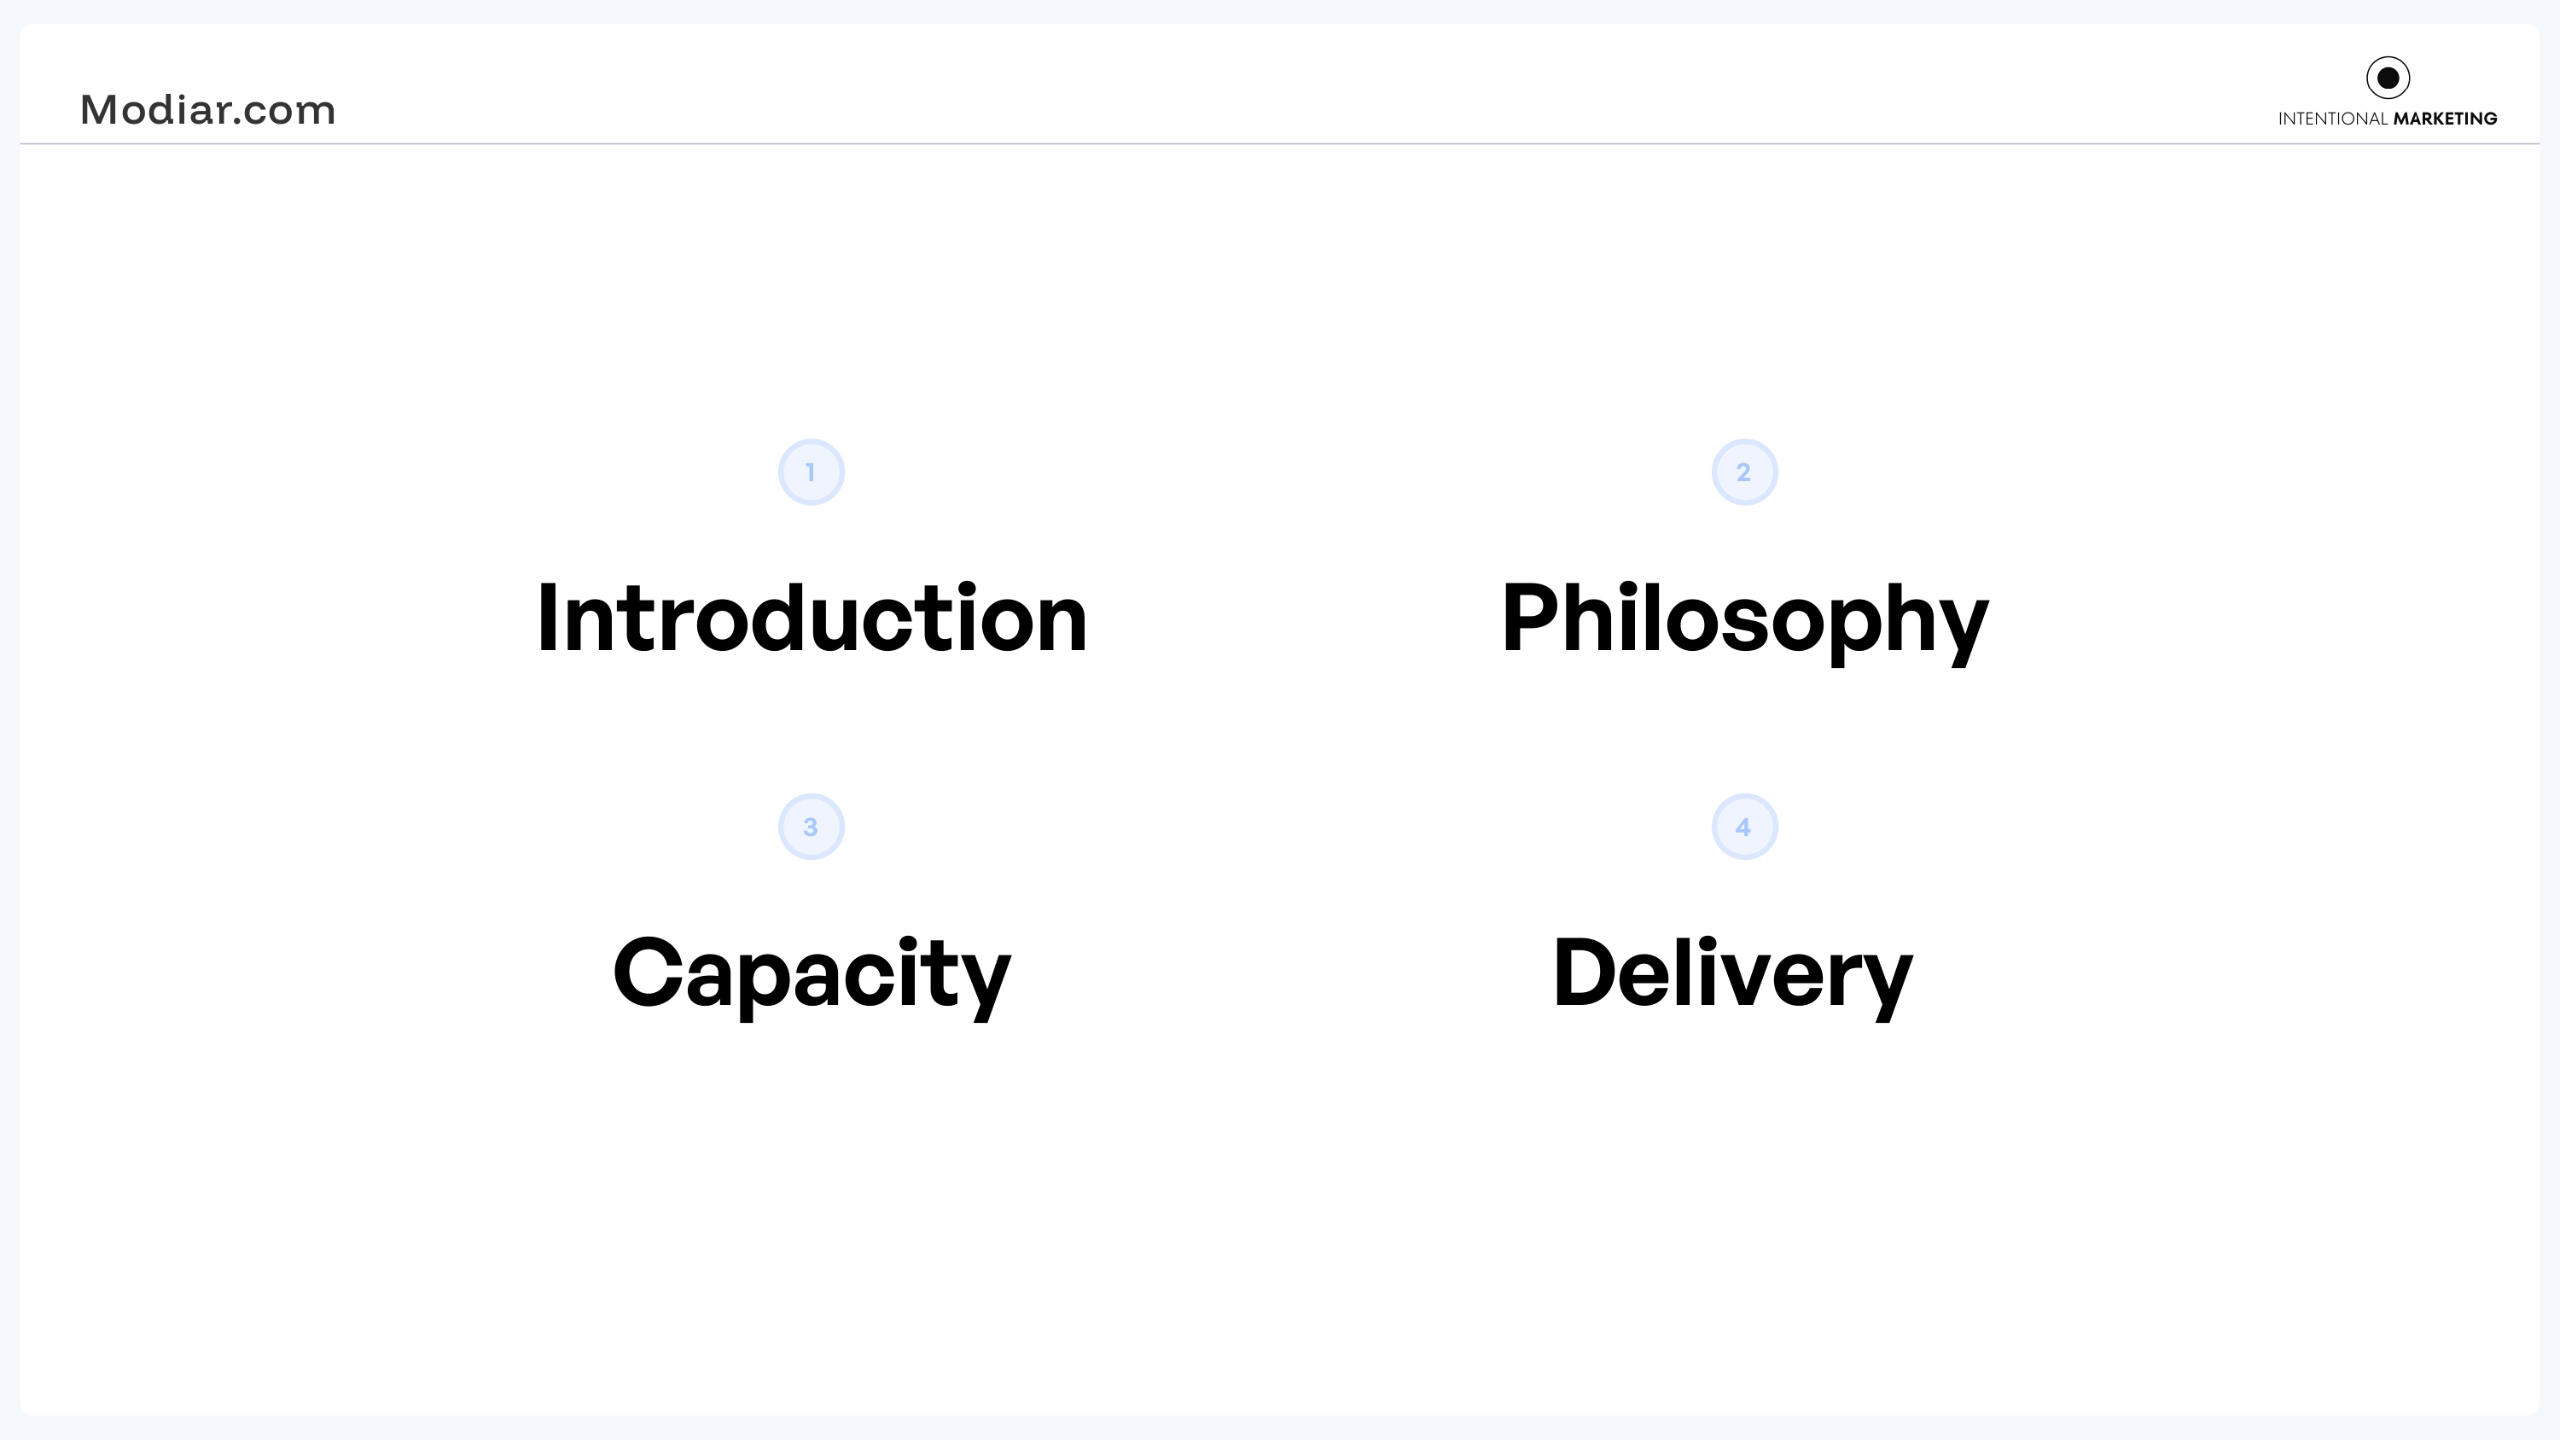Click the word INTENTIONAL in the logo
Screen dimensions: 2560x1440
tap(2333, 119)
